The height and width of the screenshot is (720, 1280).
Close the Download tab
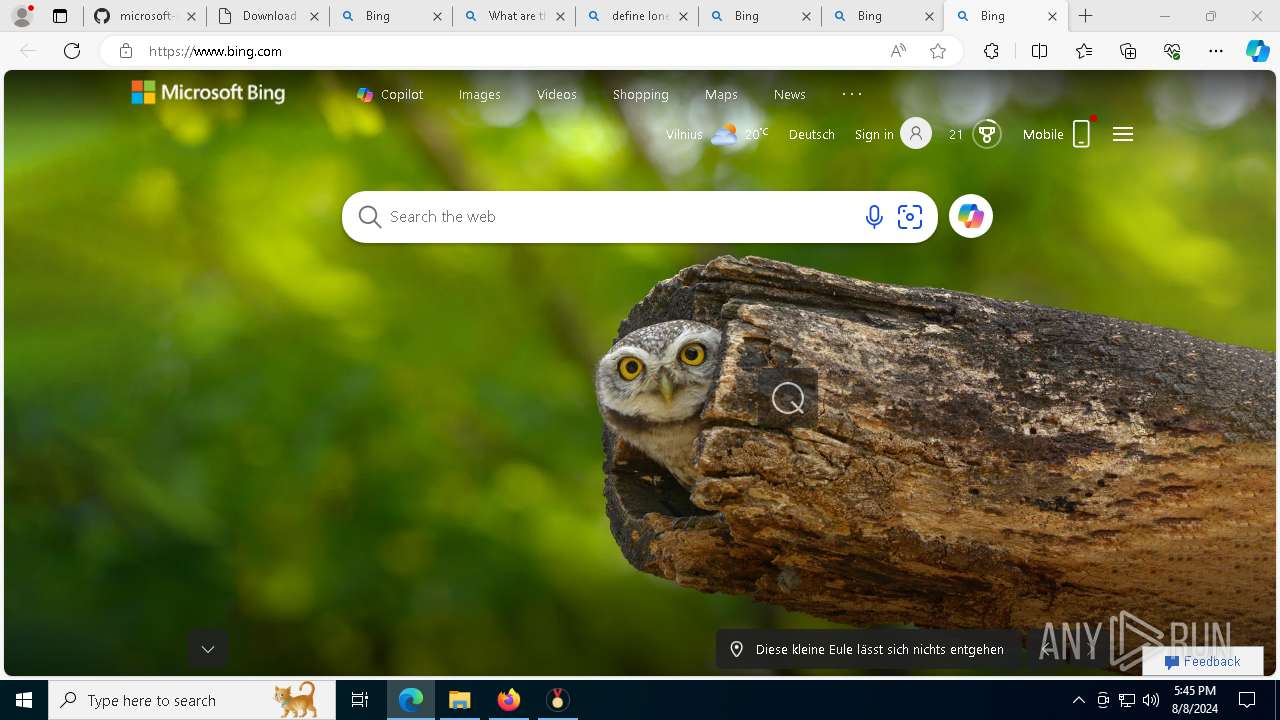[x=314, y=16]
